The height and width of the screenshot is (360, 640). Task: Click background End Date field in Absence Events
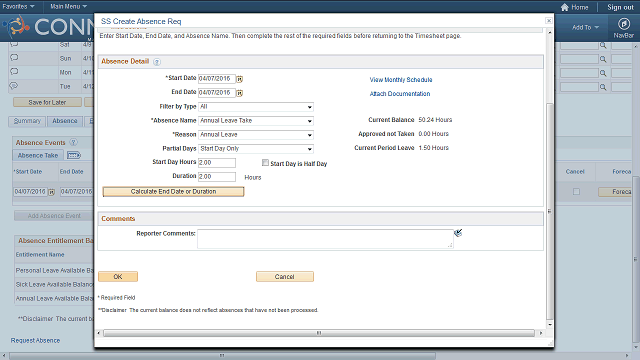[x=76, y=191]
